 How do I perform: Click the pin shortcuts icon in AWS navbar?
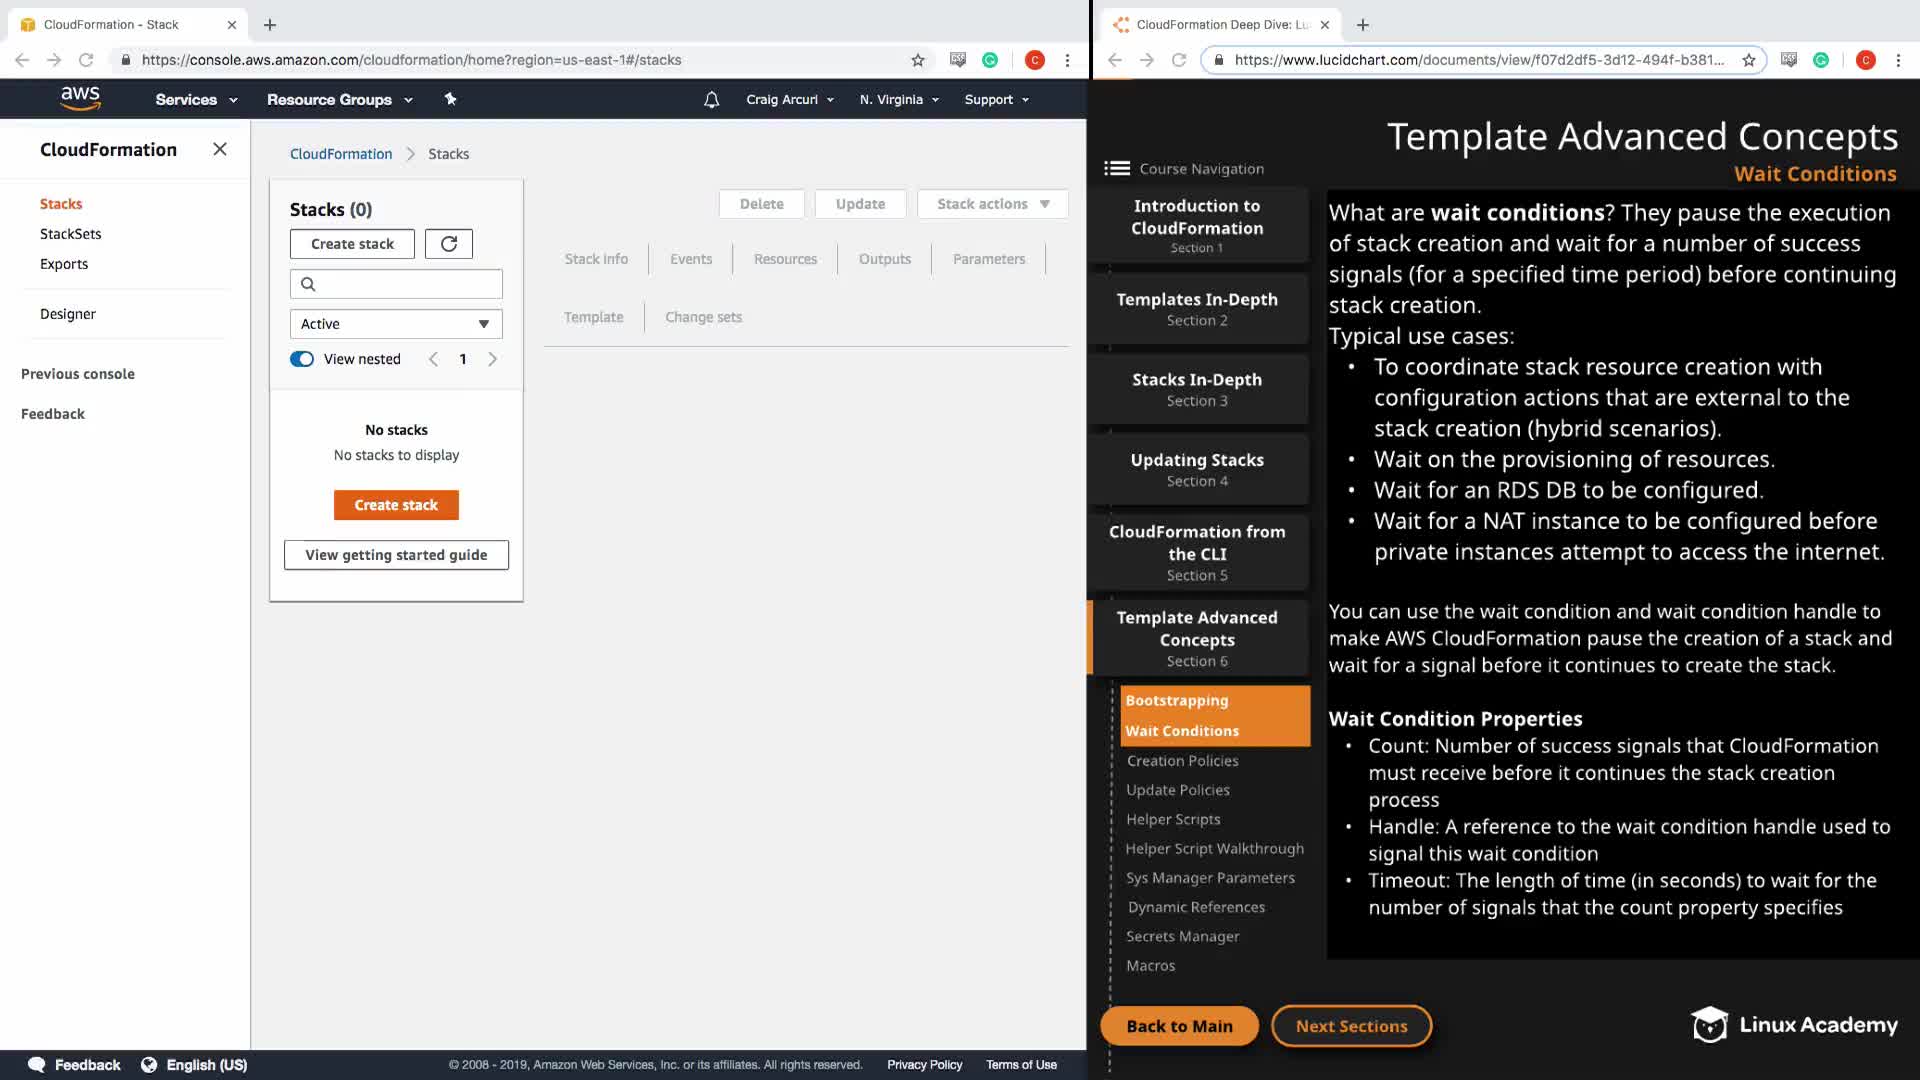tap(450, 99)
